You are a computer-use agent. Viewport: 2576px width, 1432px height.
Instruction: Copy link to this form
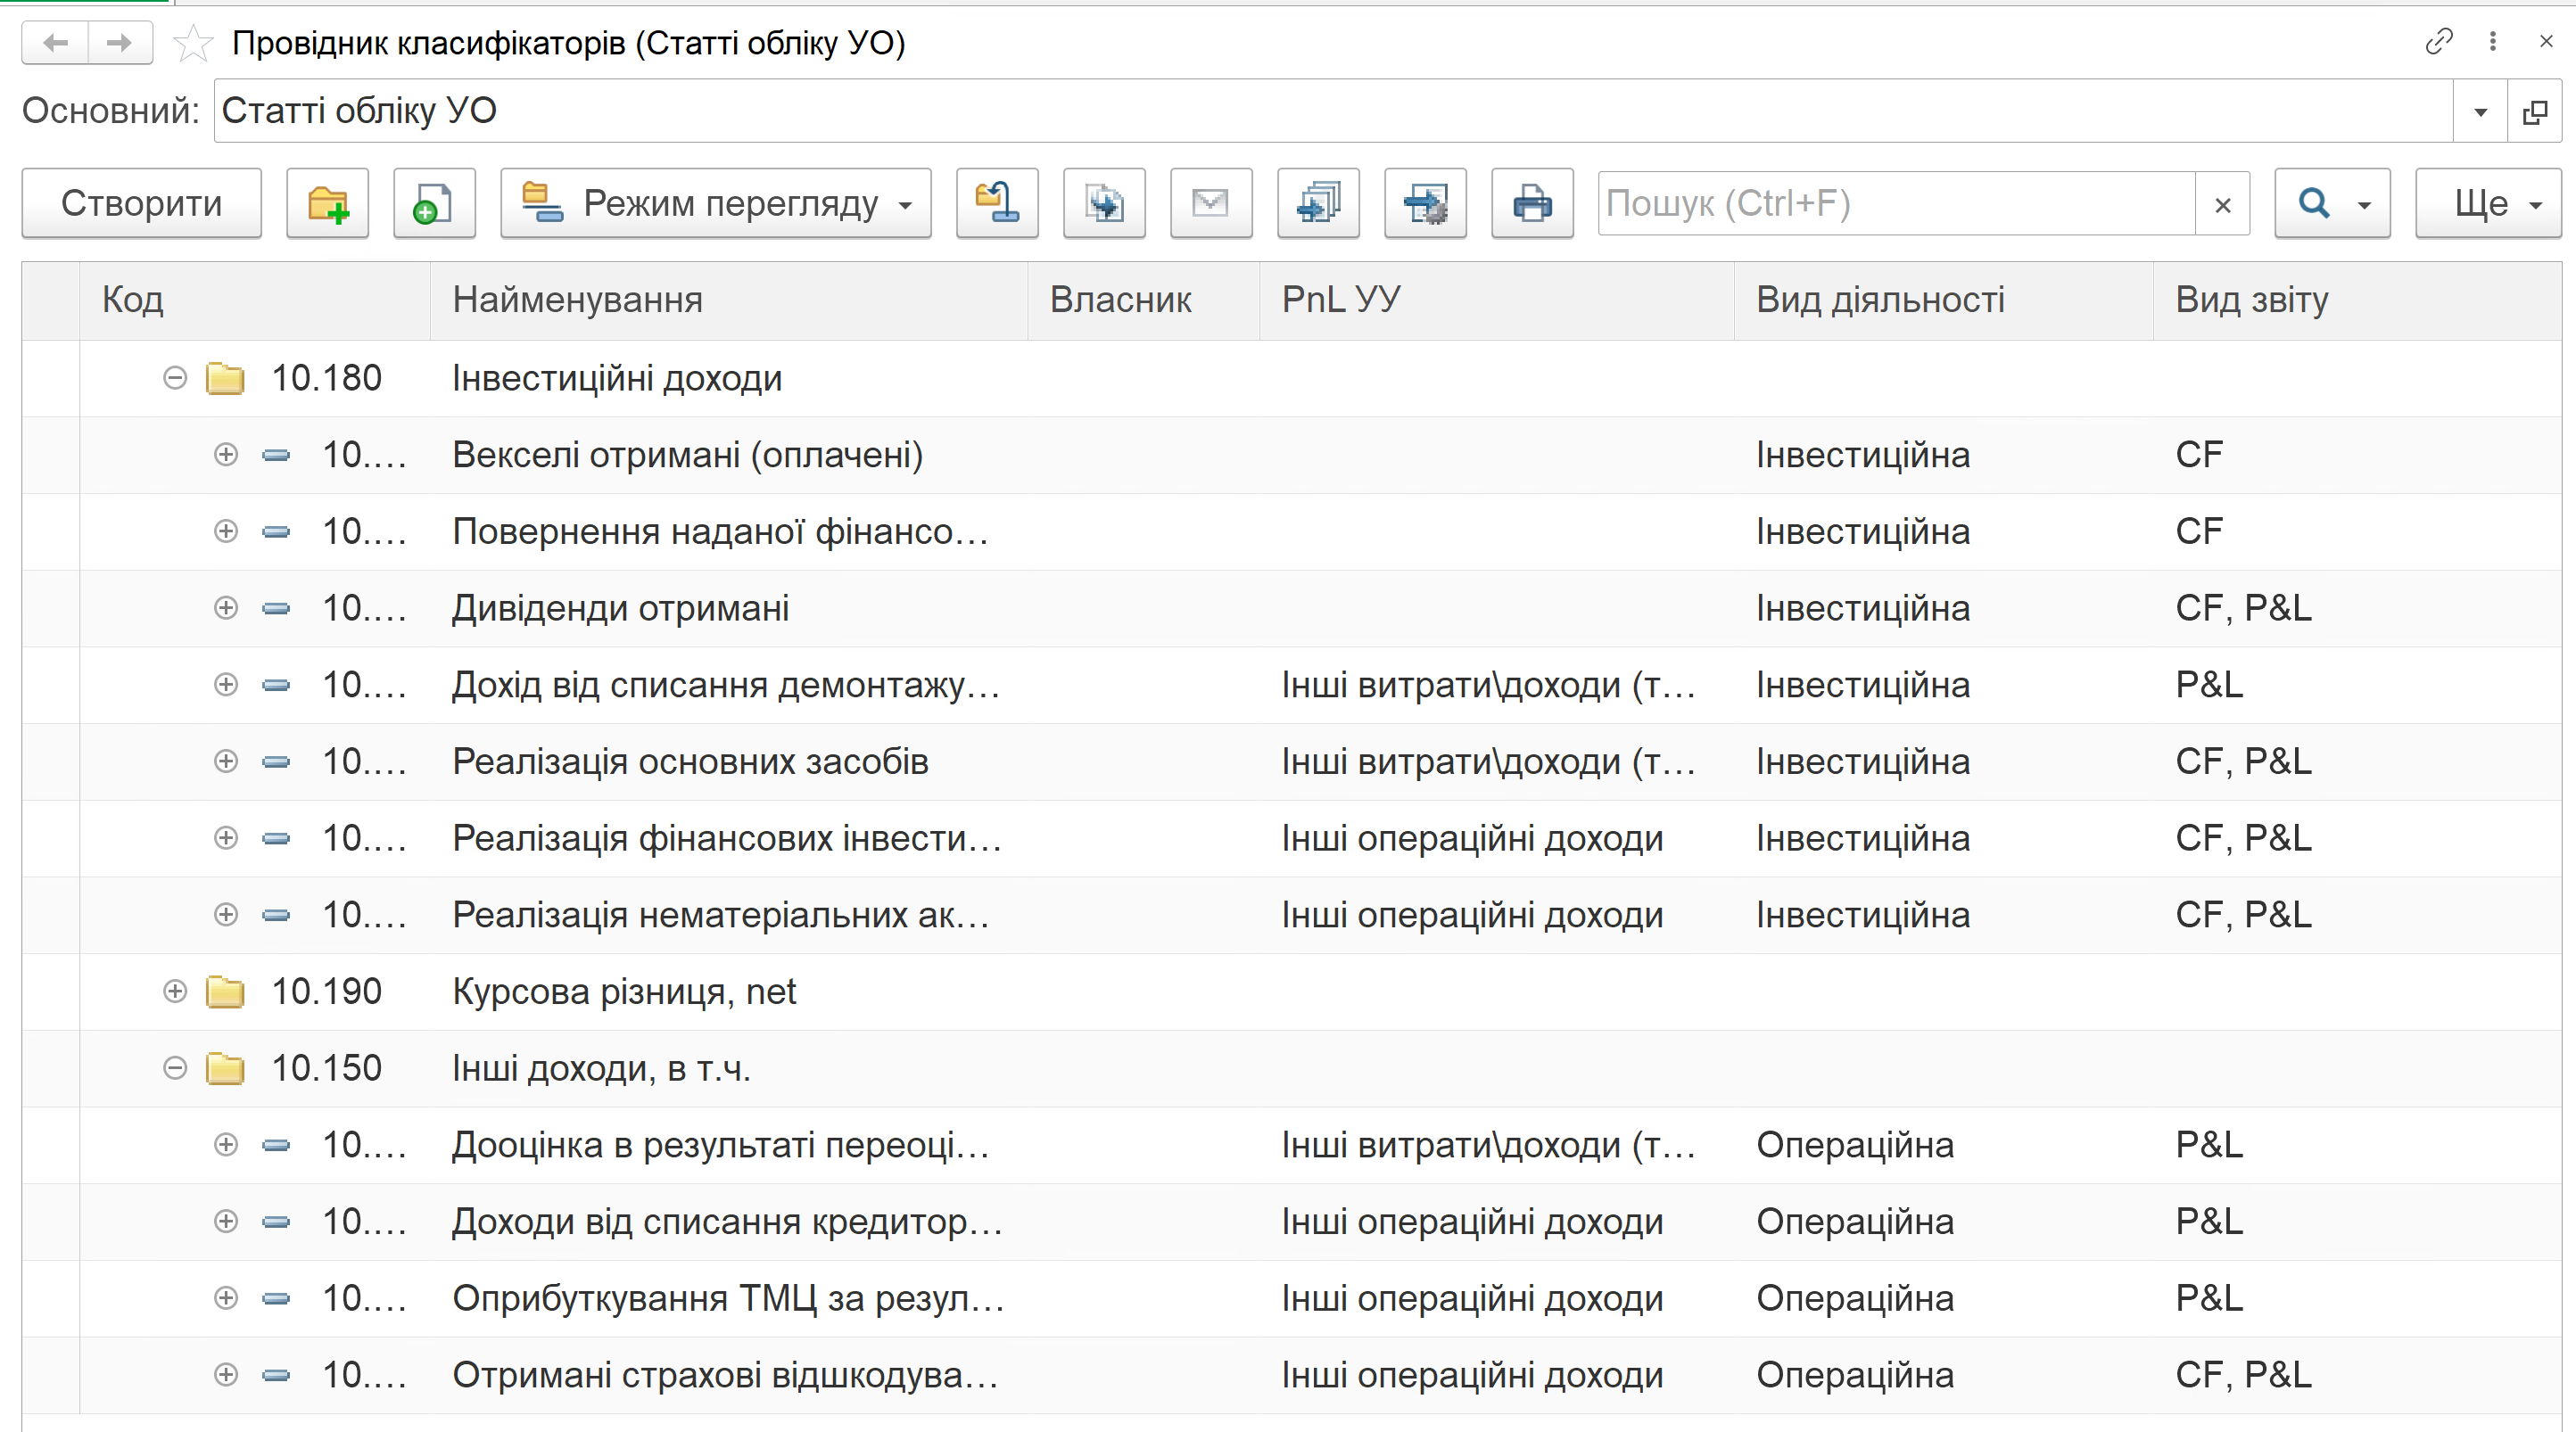point(2439,42)
